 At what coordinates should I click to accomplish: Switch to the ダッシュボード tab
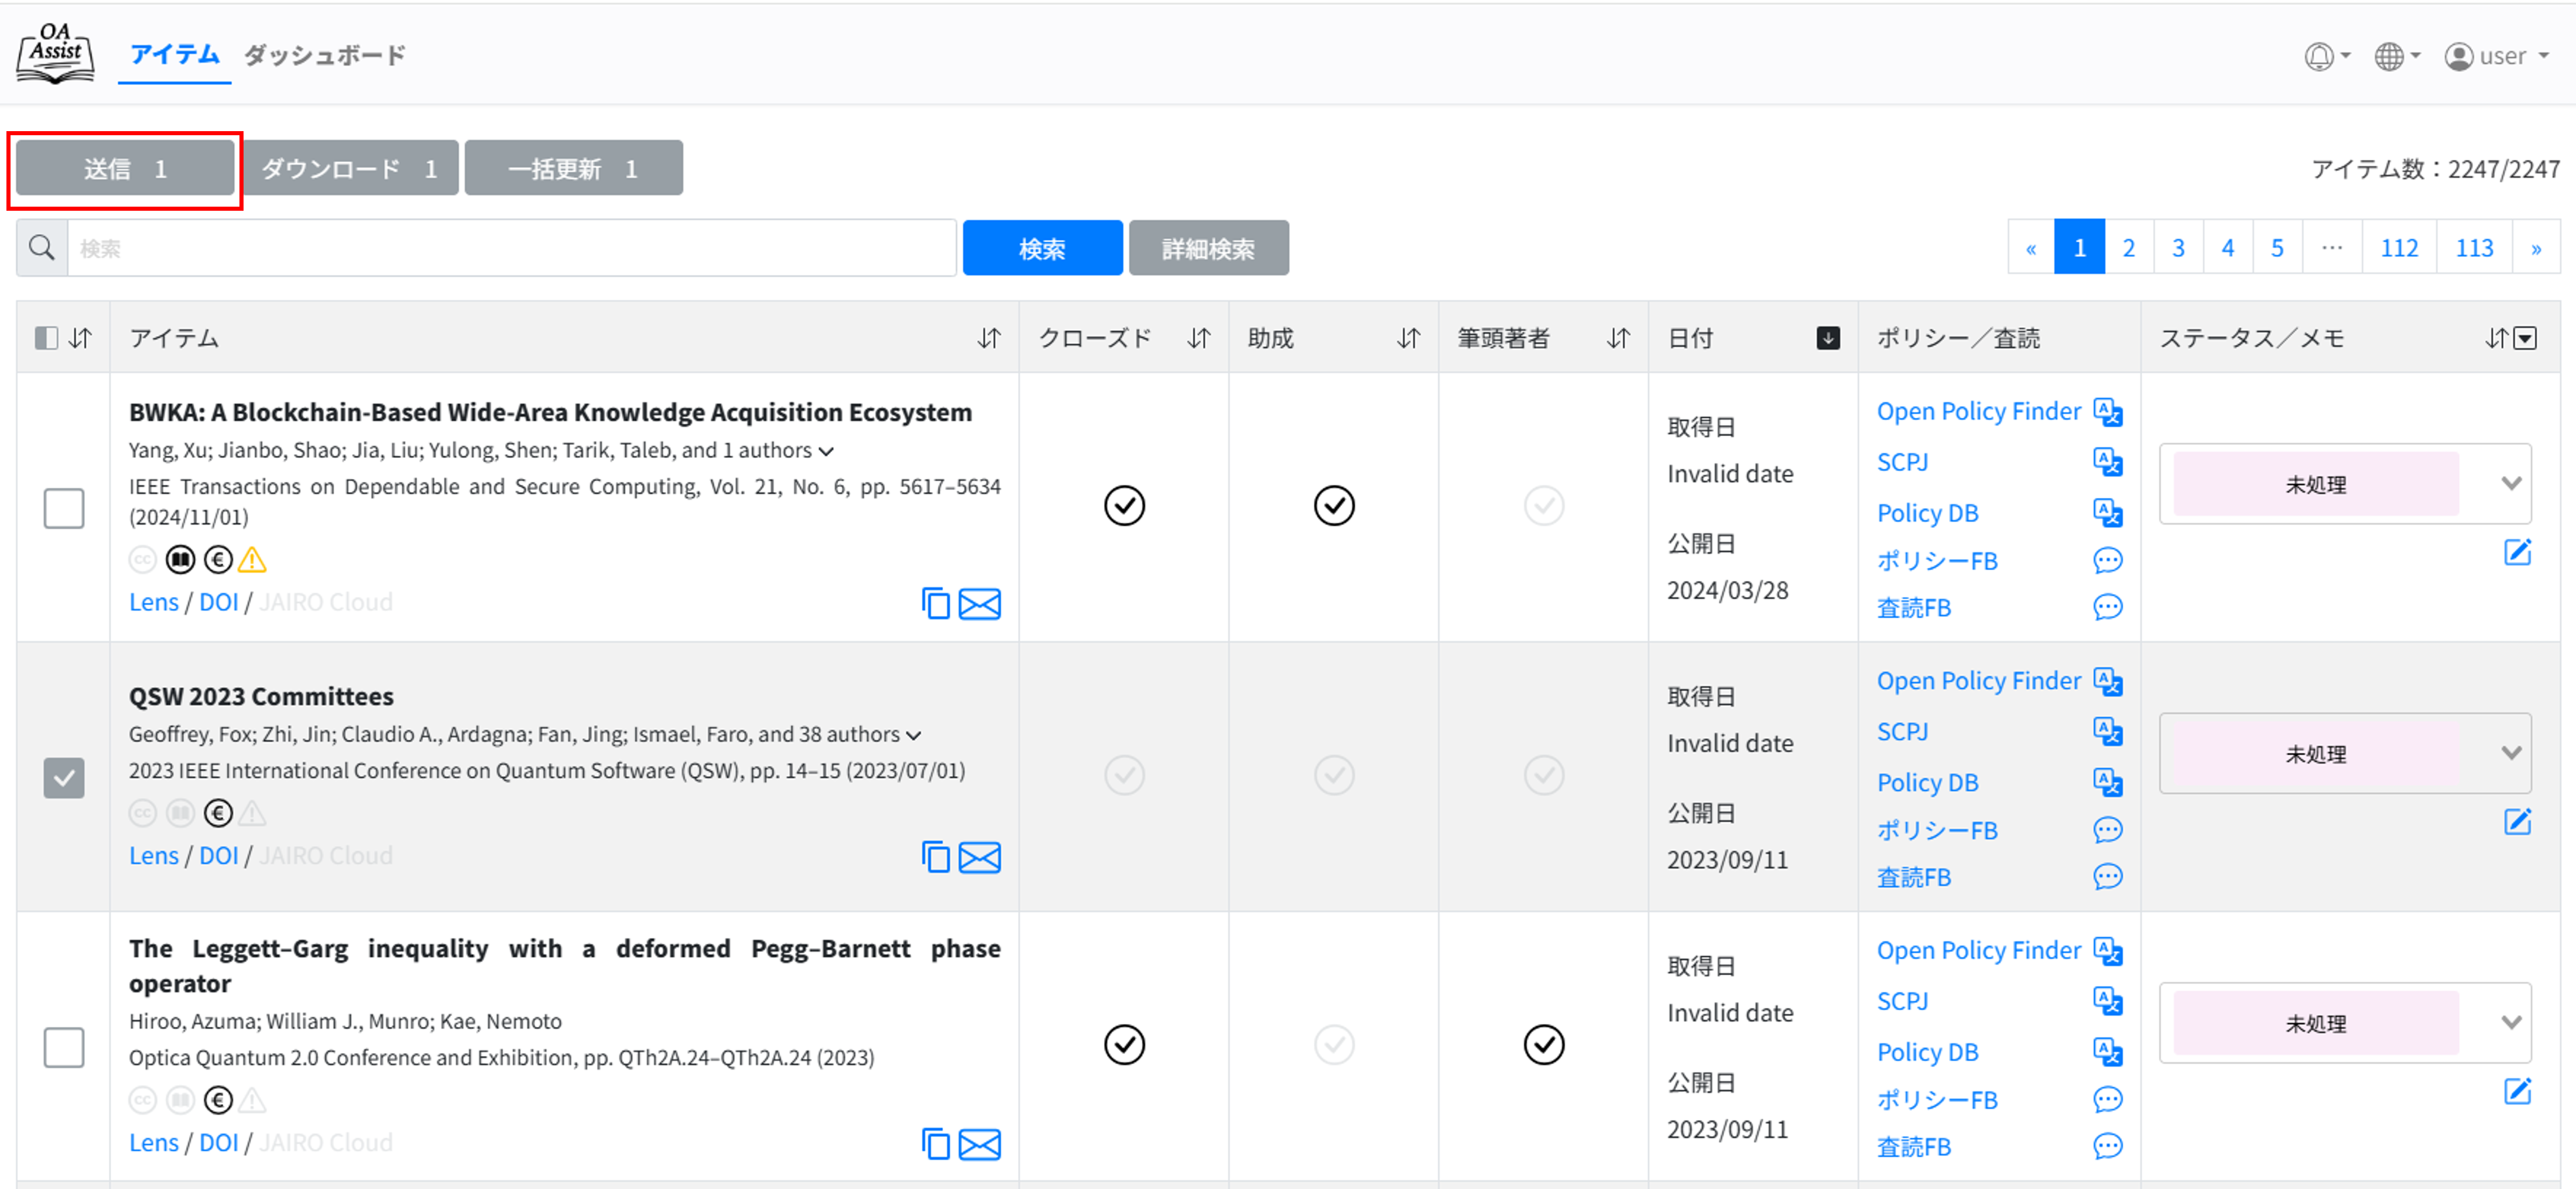click(325, 56)
